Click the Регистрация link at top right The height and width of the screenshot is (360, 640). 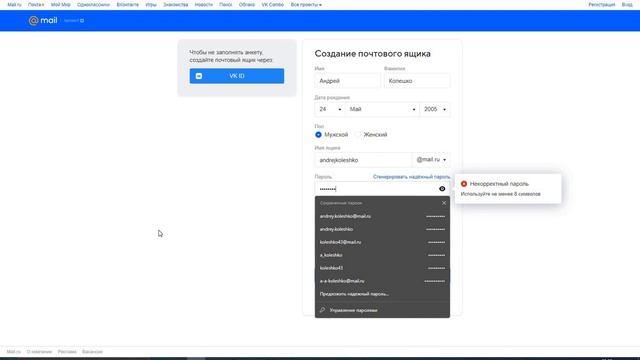pos(602,5)
